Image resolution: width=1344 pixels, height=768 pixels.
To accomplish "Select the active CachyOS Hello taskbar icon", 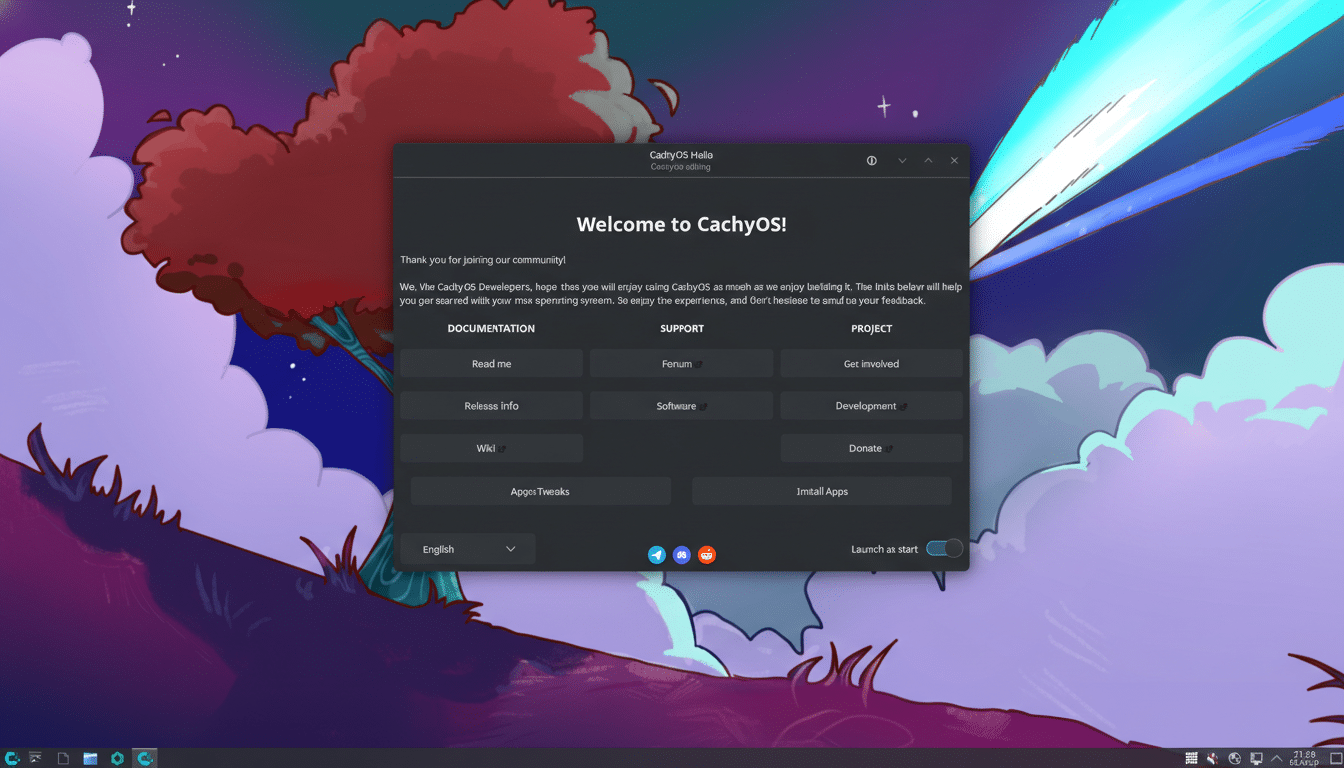I will tap(144, 757).
